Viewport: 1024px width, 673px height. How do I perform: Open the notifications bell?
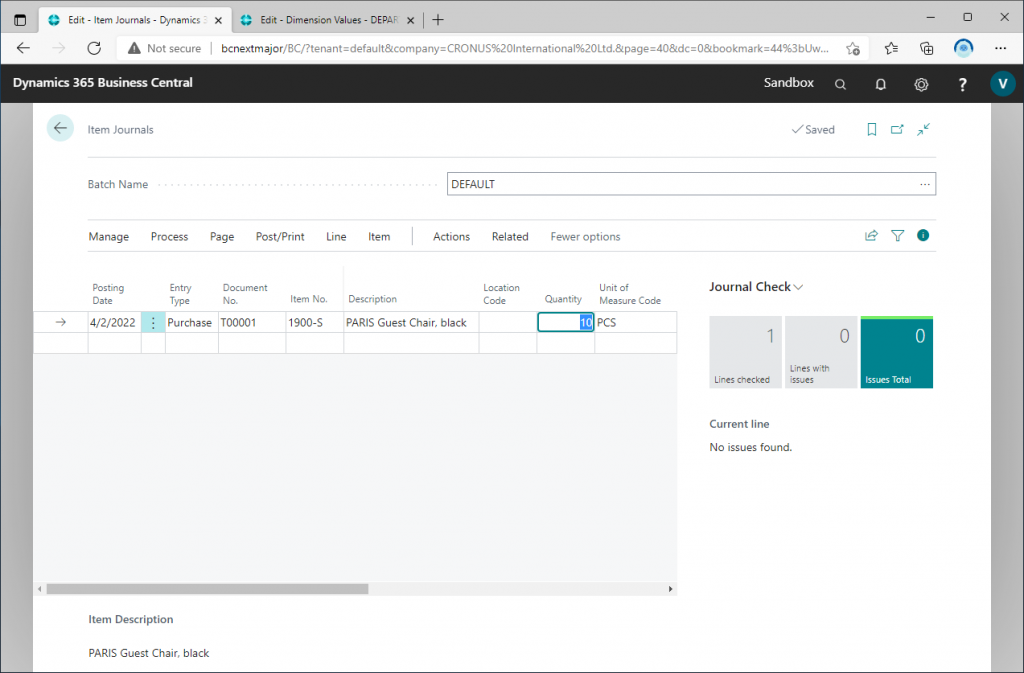(881, 84)
